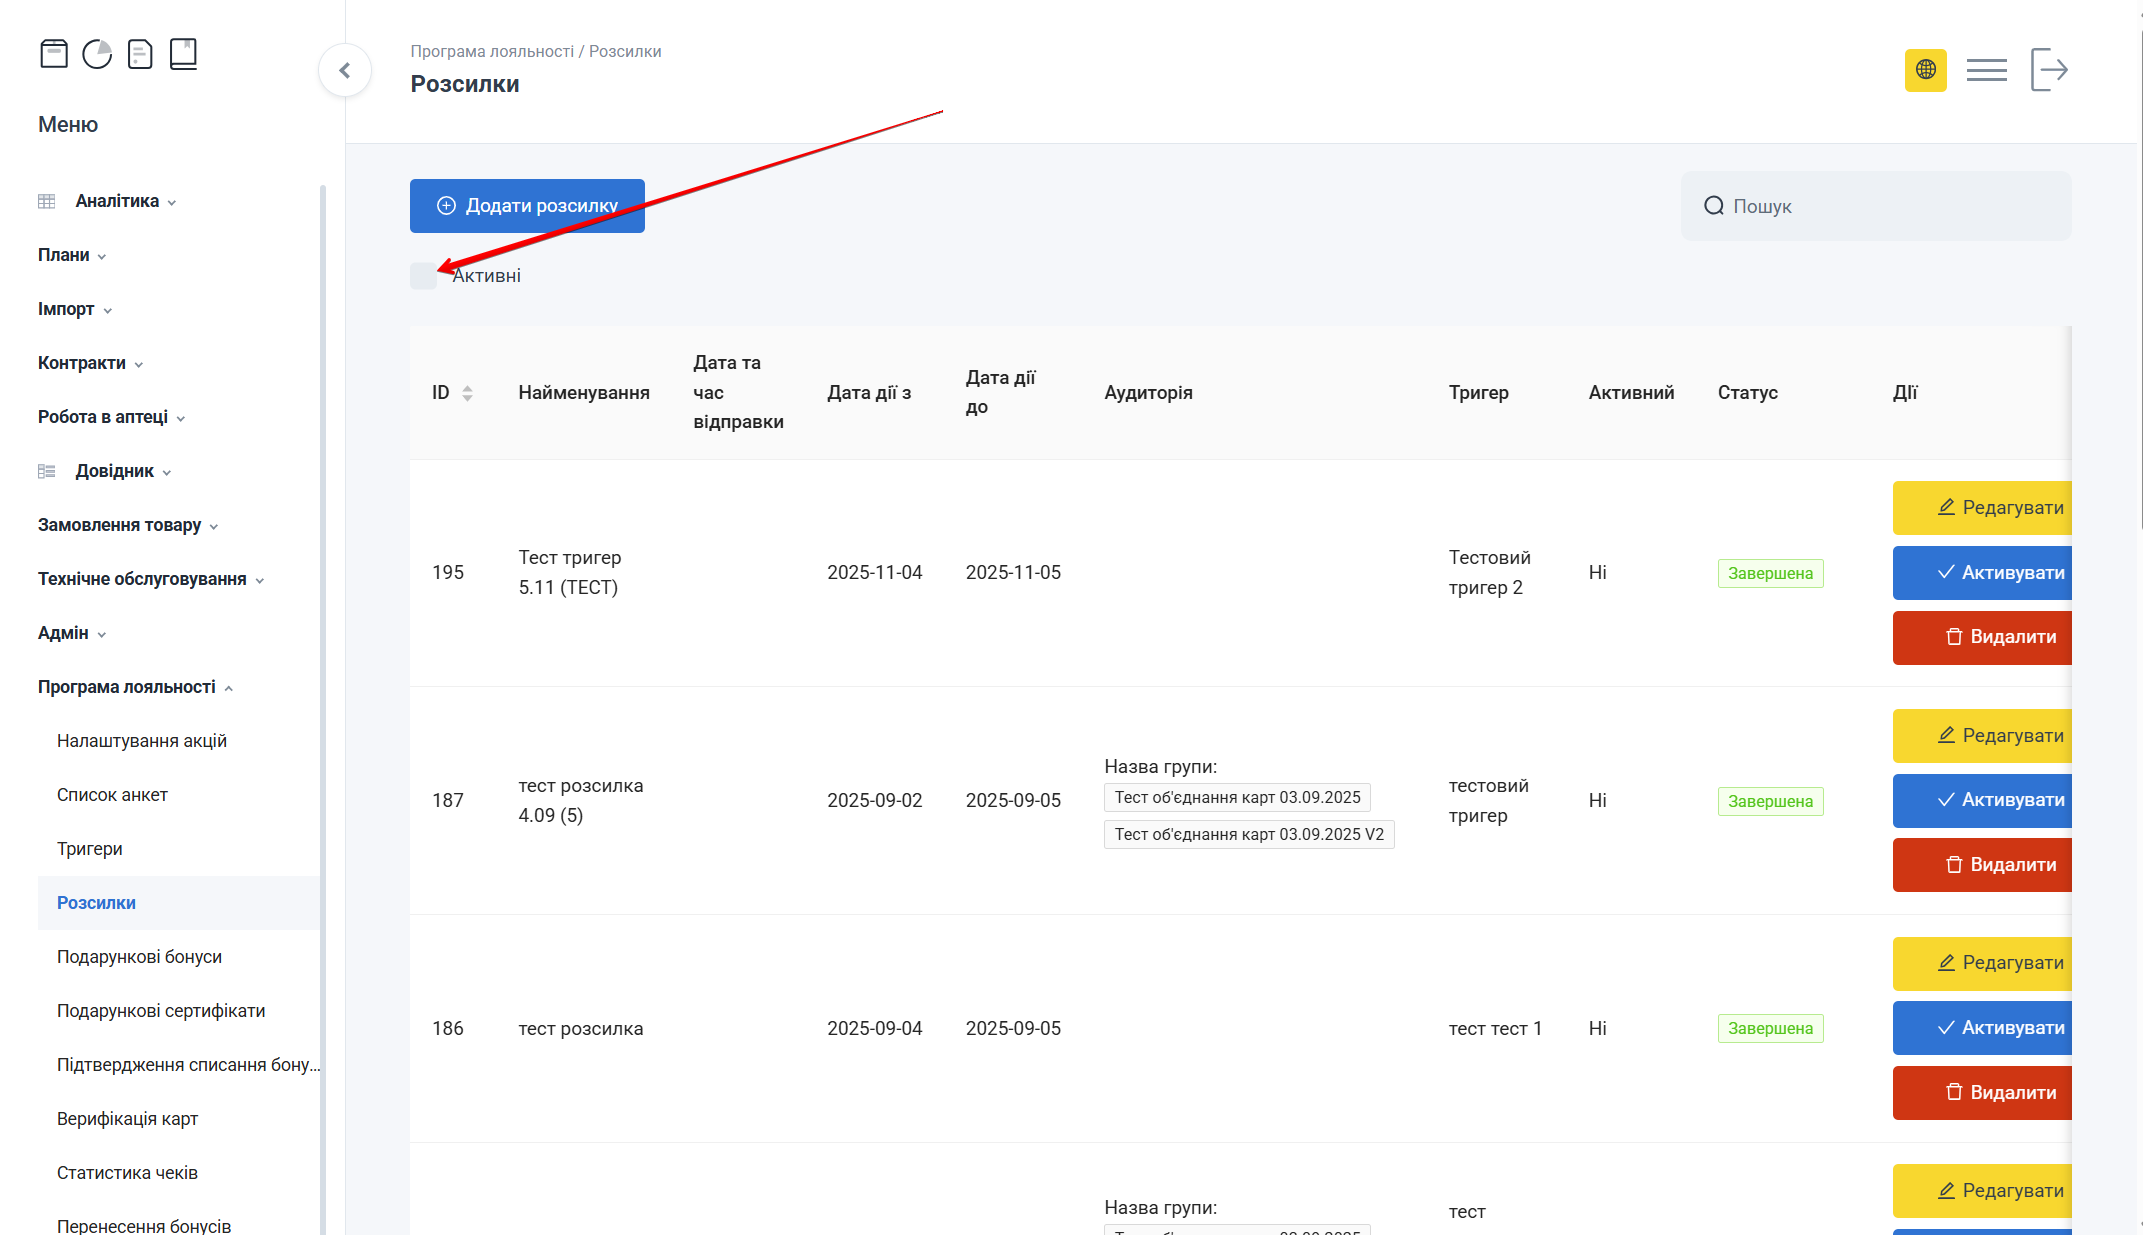Open the book icon in the top-left
Screen dimensions: 2143x1235
click(x=183, y=54)
